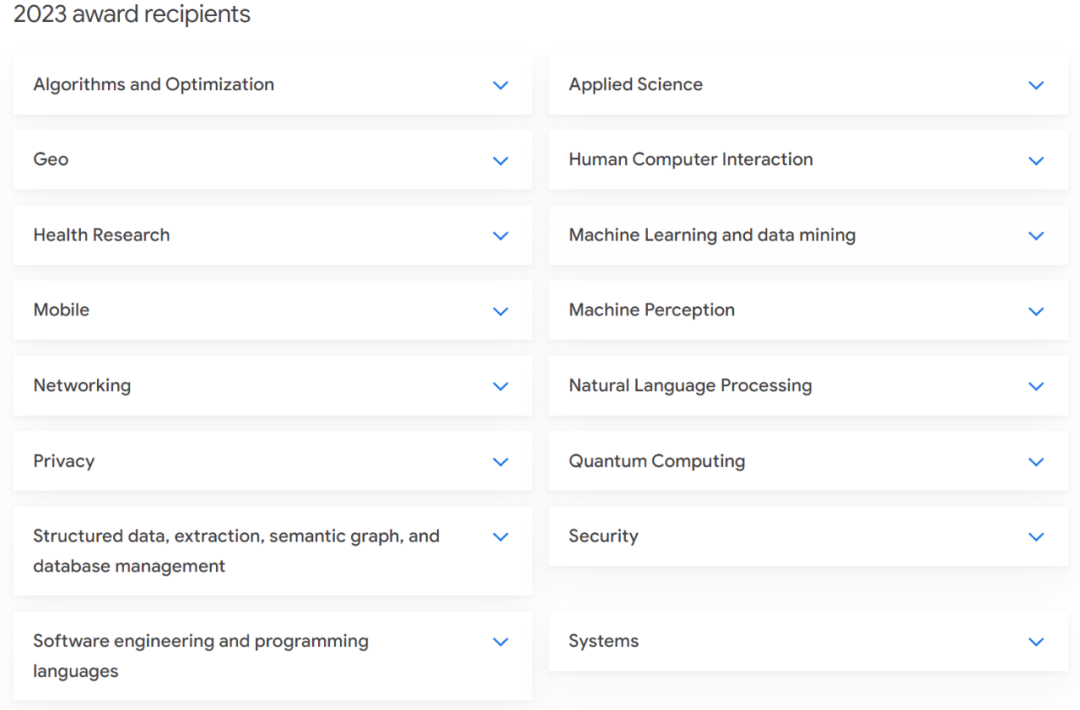Expand the Networking chevron arrow
This screenshot has height=710, width=1080.
coord(501,386)
